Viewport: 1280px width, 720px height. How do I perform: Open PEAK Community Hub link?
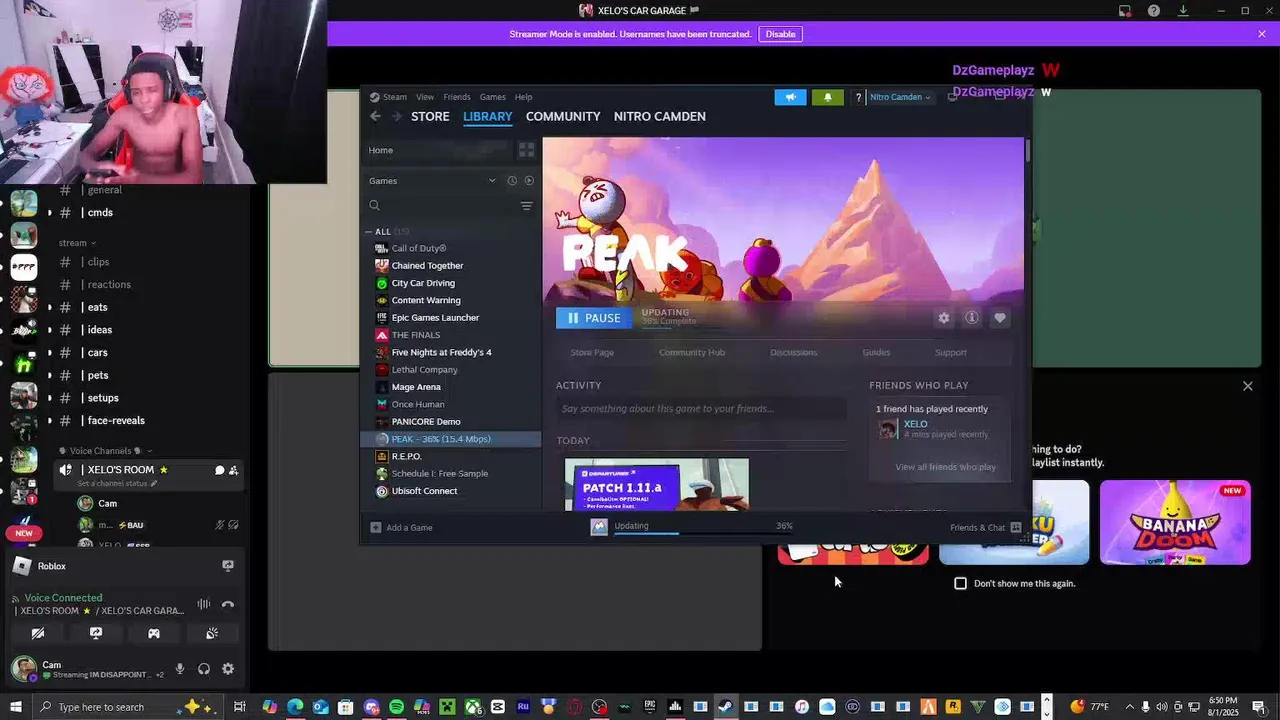[x=692, y=352]
